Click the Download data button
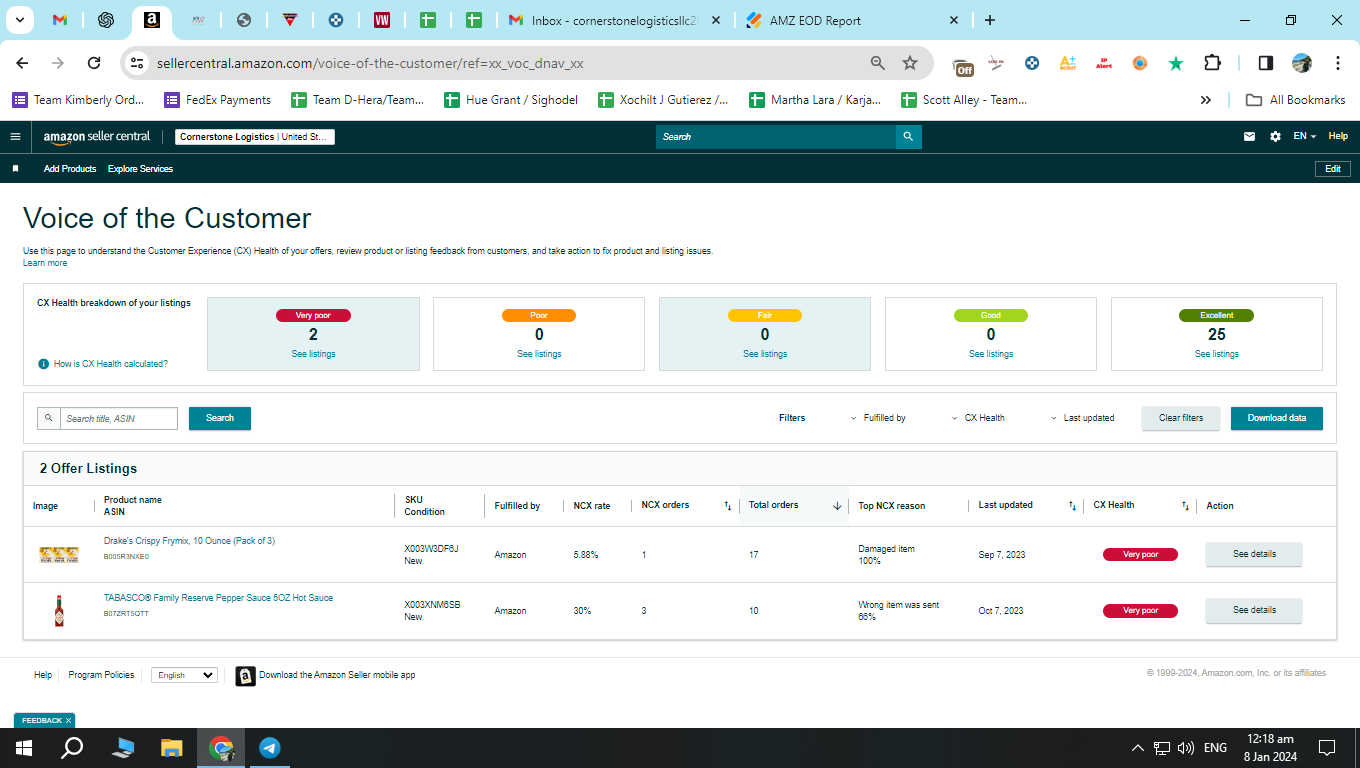The width and height of the screenshot is (1360, 768). [1277, 419]
